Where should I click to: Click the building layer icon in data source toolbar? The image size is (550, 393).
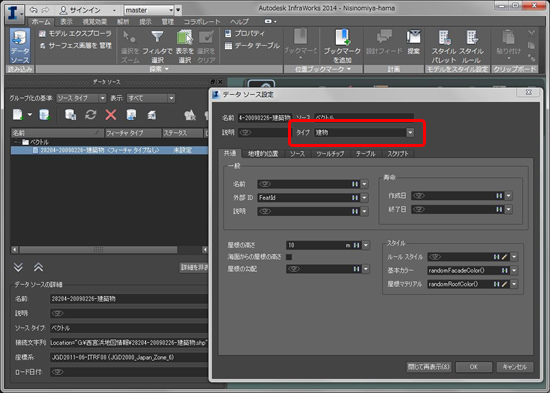click(x=152, y=114)
